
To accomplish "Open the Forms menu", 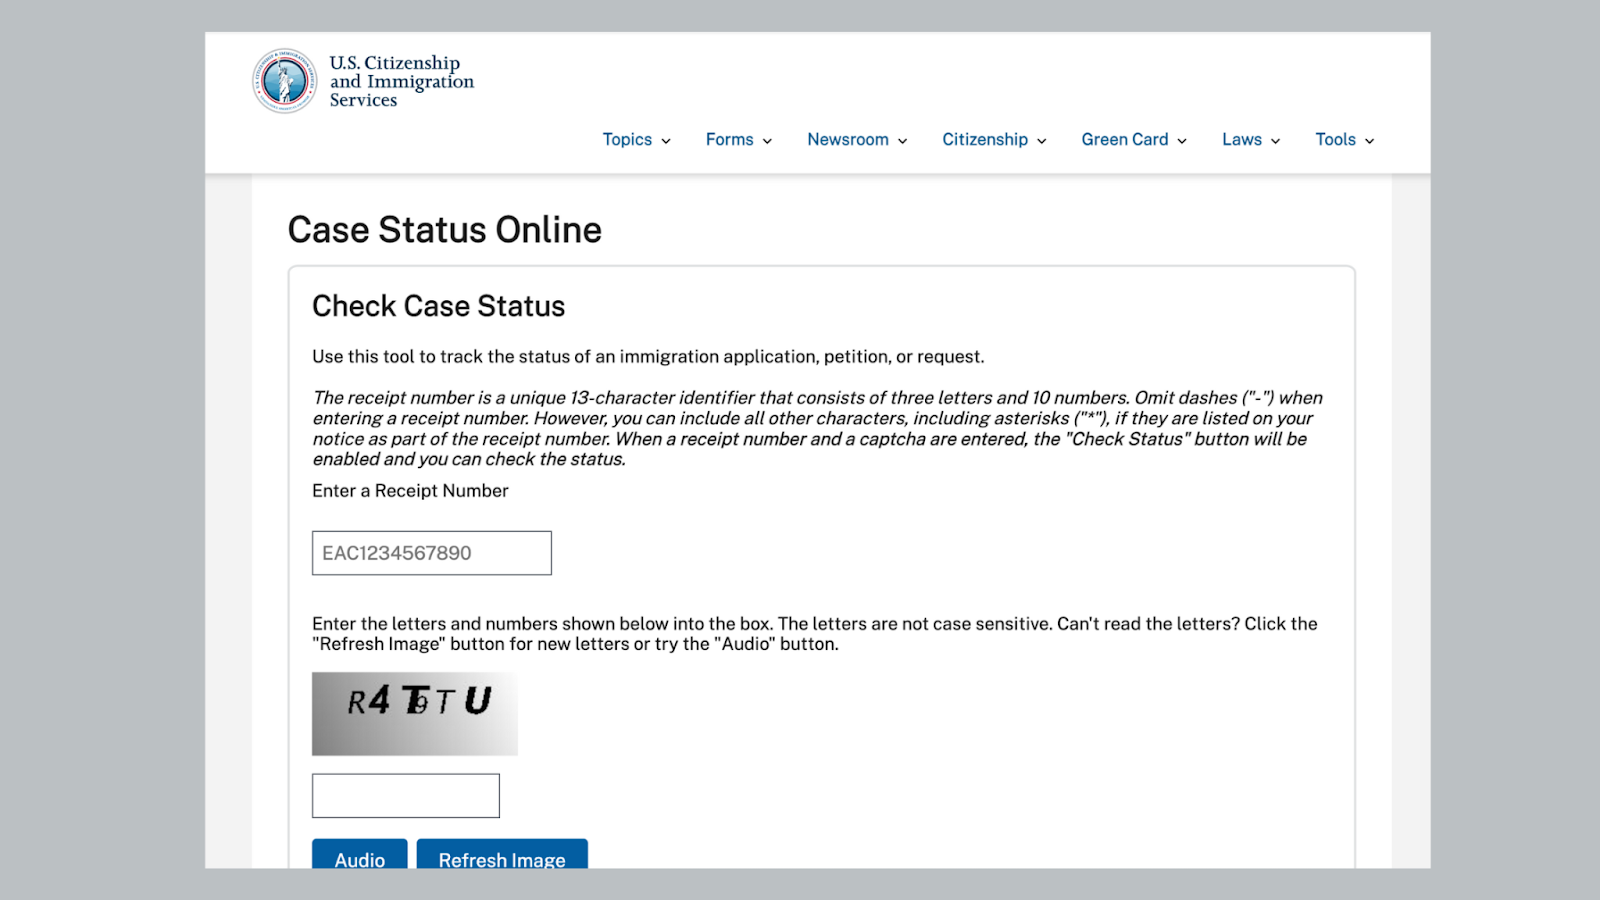I will [729, 140].
